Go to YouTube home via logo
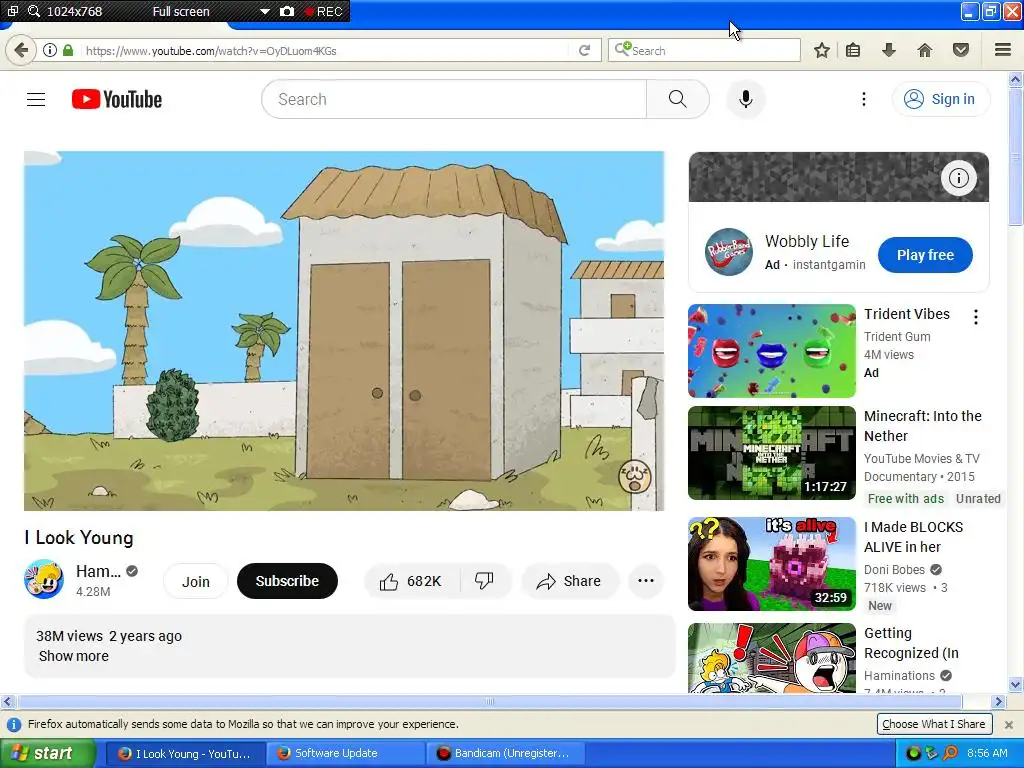Image resolution: width=1024 pixels, height=768 pixels. tap(117, 99)
